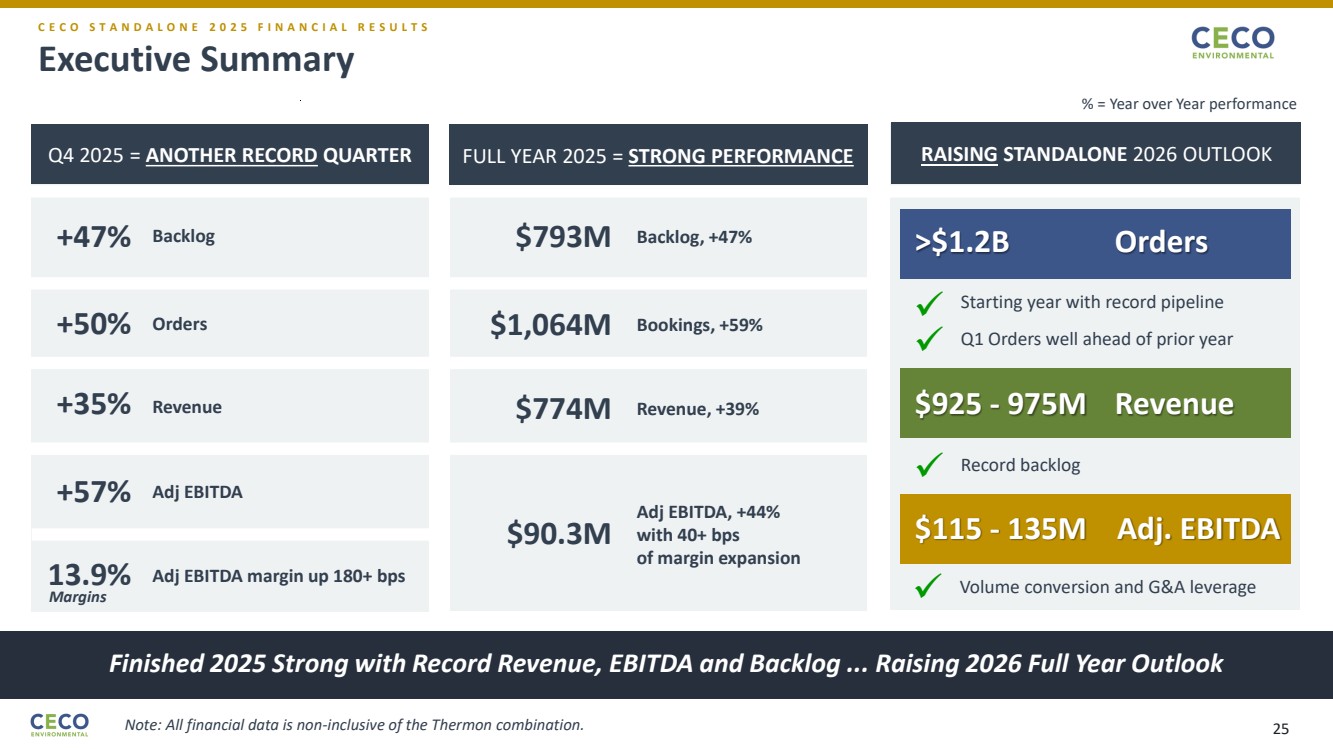Click the $90.3M Adj EBITDA tile
1333x749 pixels.
[657, 533]
